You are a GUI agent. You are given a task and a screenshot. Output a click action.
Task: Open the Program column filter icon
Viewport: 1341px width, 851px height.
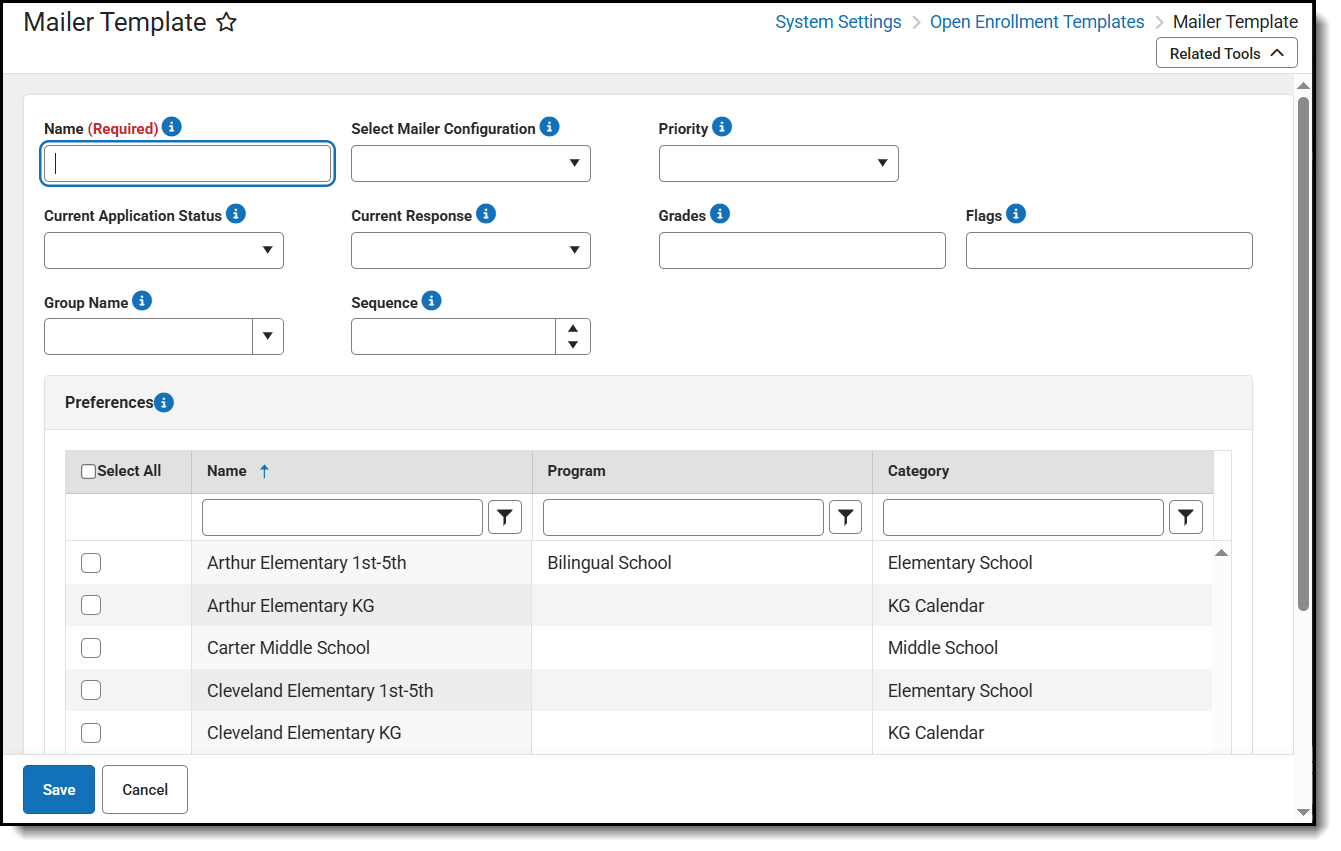(x=845, y=517)
